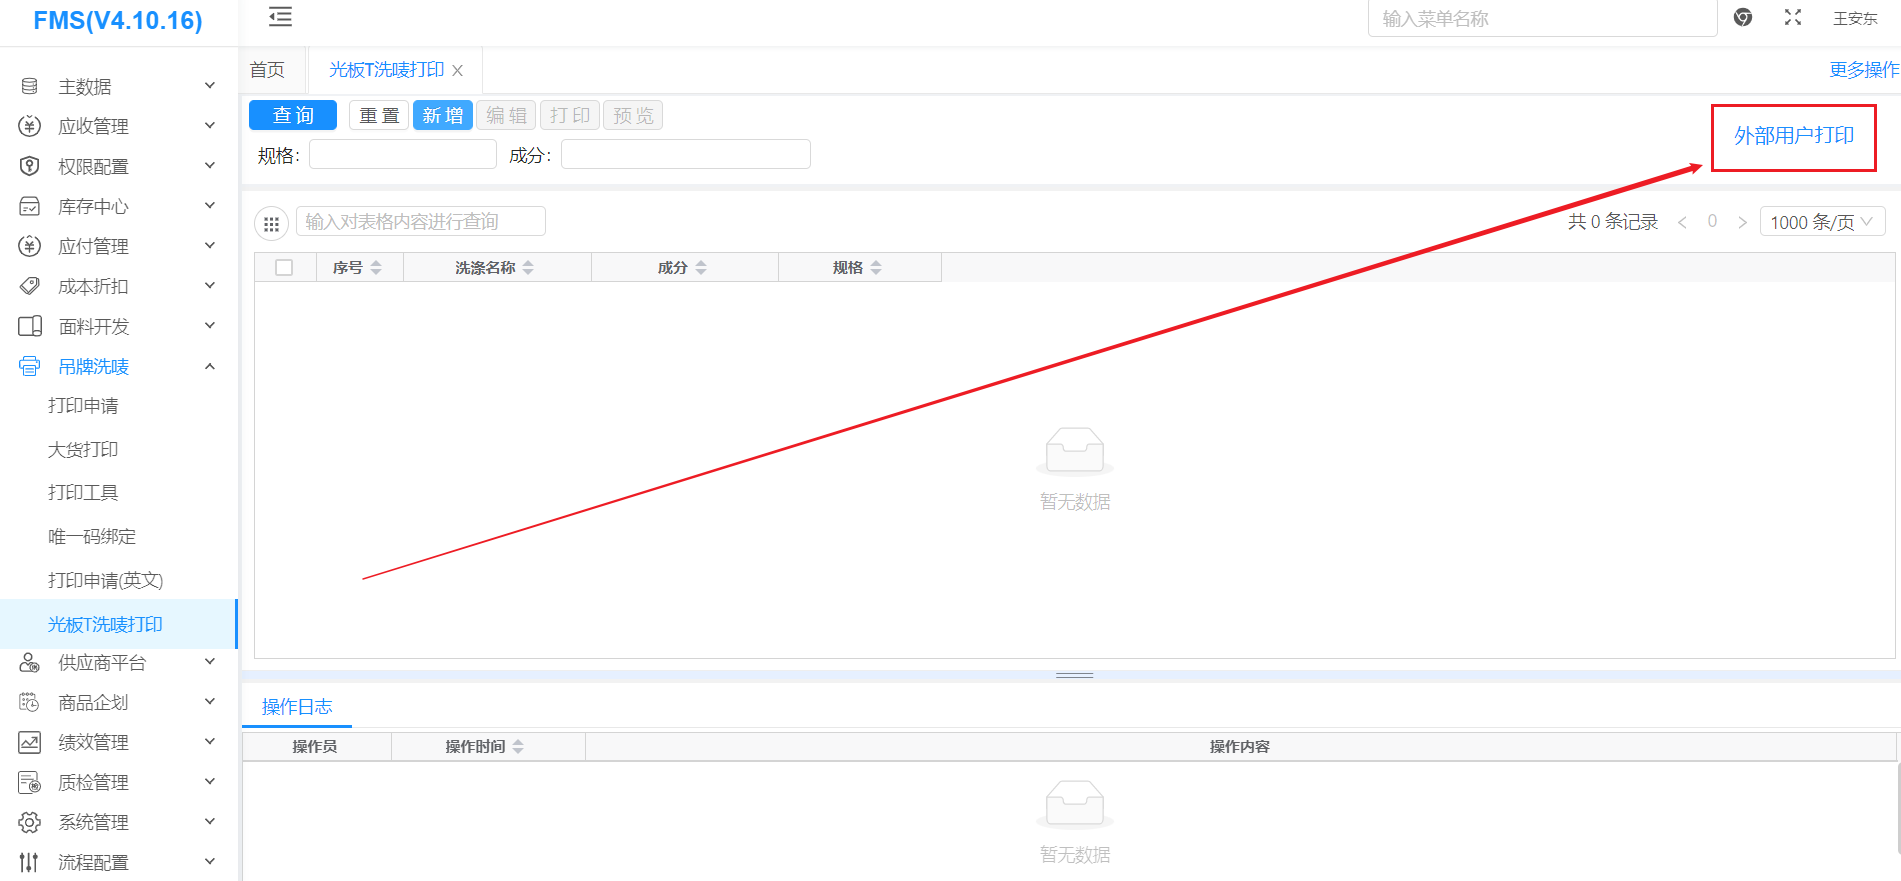Viewport: 1901px width, 881px height.
Task: Sort by 序号 column arrows
Action: click(x=376, y=268)
